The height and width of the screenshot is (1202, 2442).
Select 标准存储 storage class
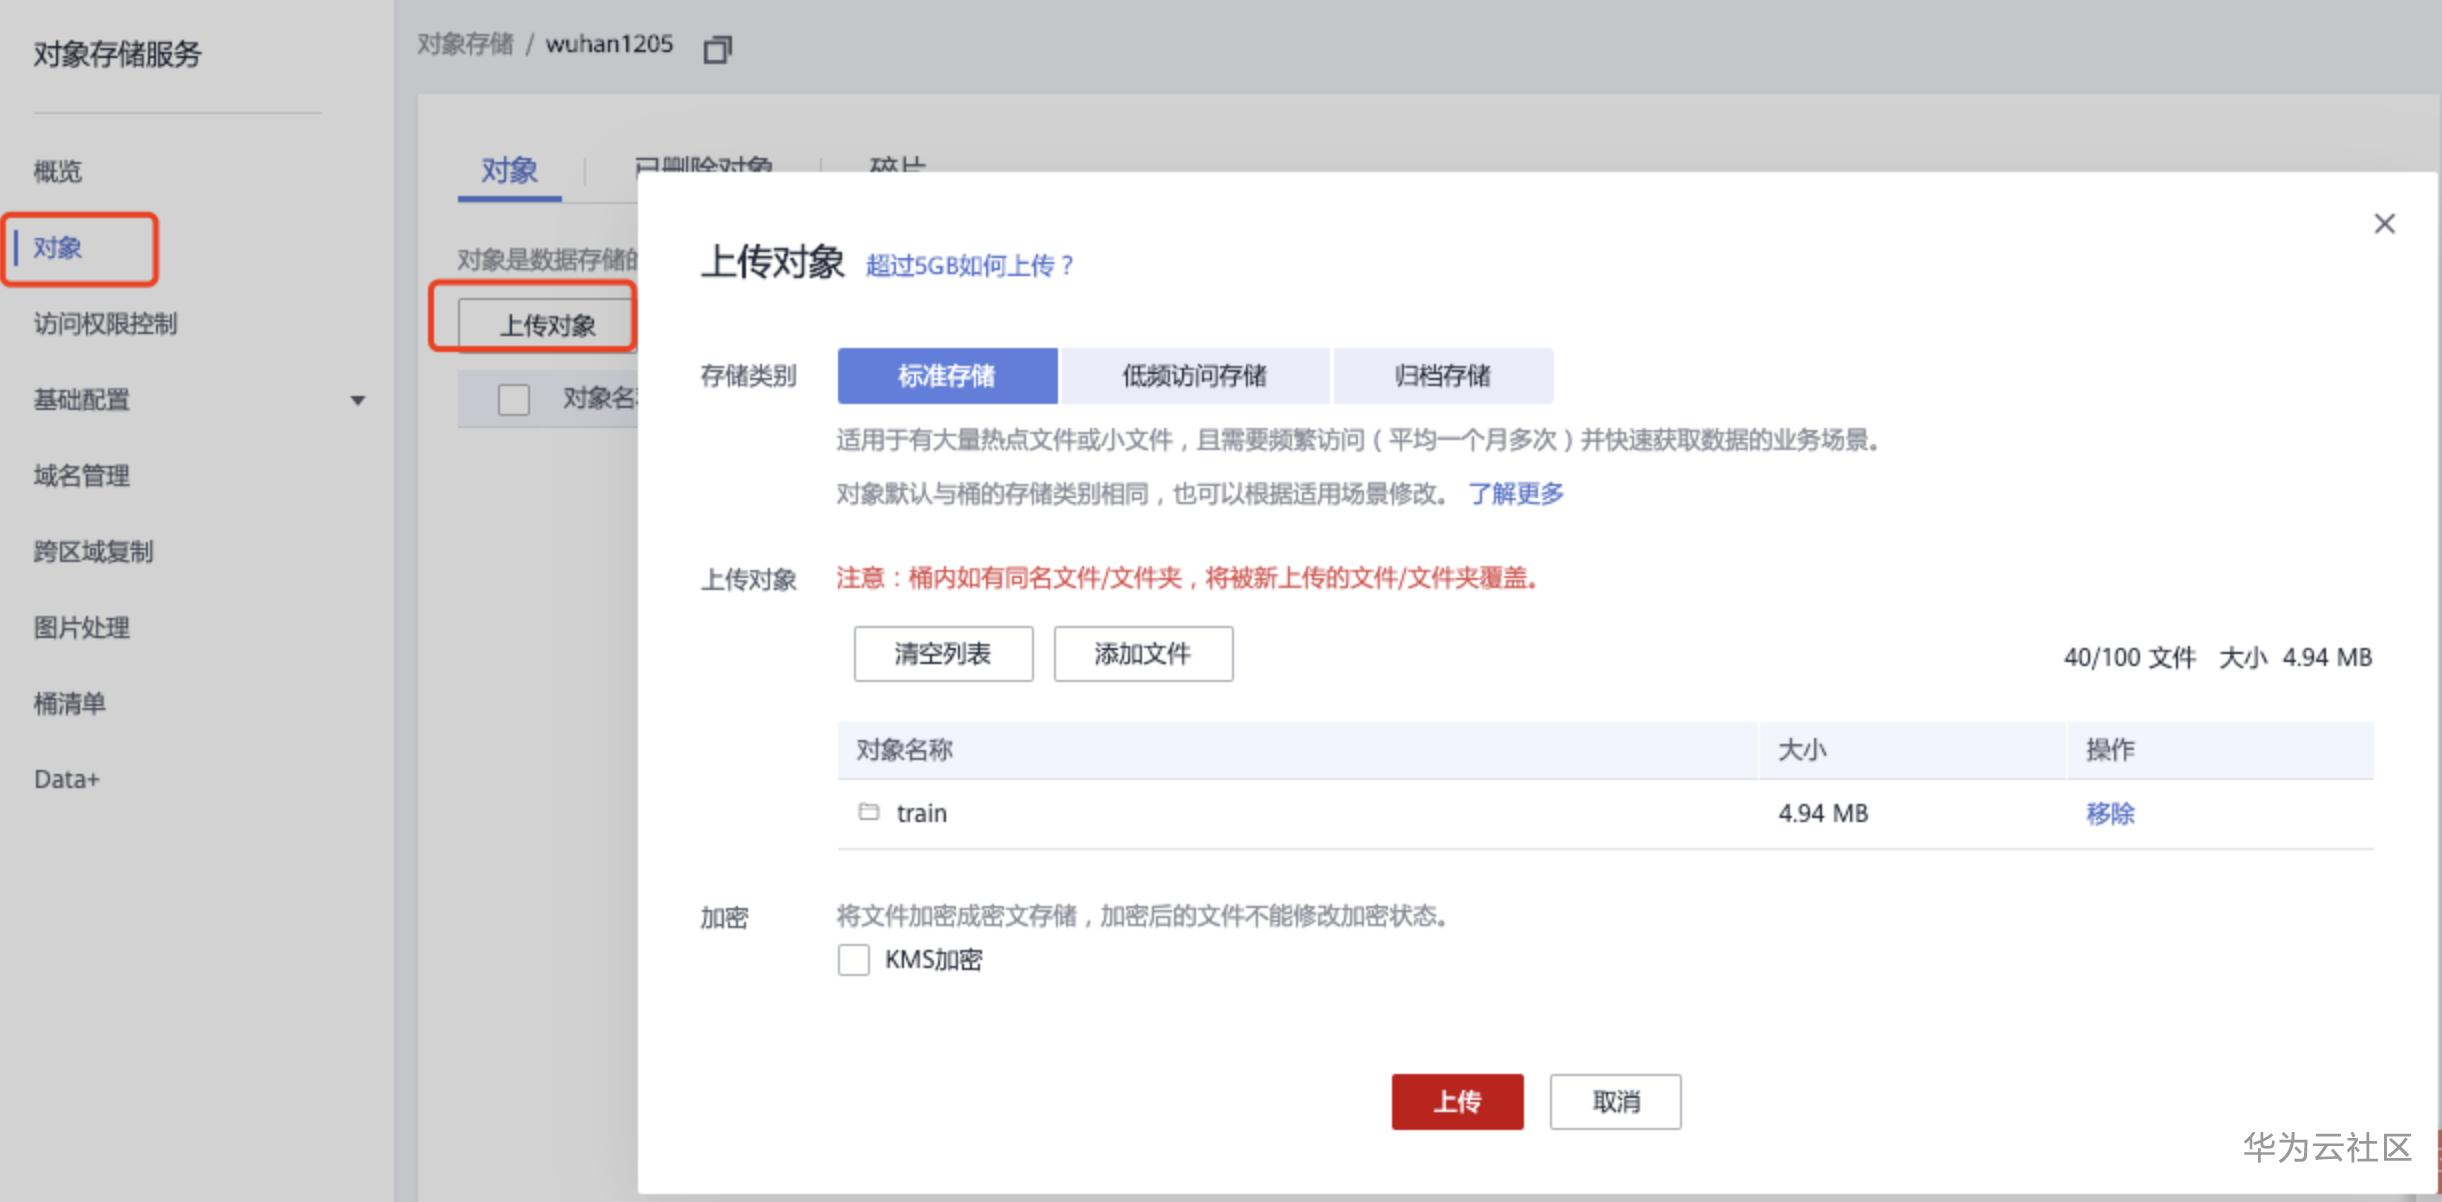pos(947,375)
